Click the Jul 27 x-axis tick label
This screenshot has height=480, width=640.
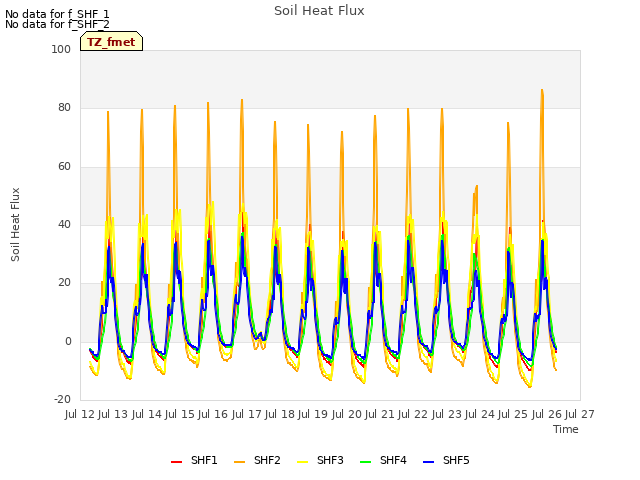tap(580, 414)
